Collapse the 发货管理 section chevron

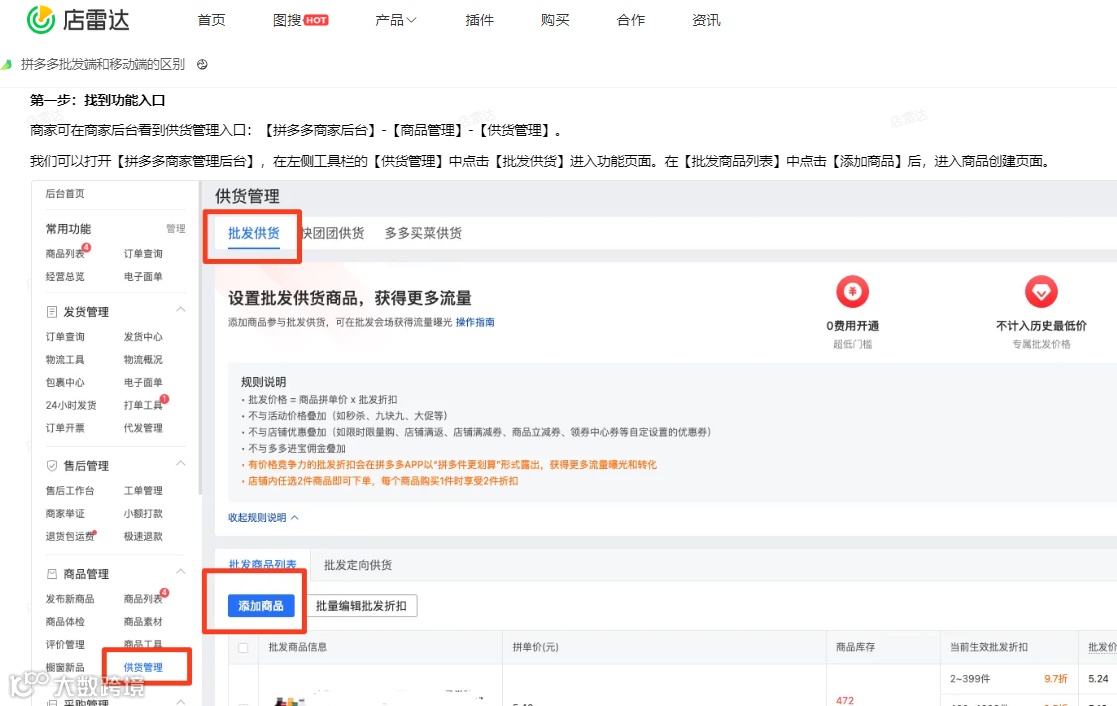tap(180, 309)
